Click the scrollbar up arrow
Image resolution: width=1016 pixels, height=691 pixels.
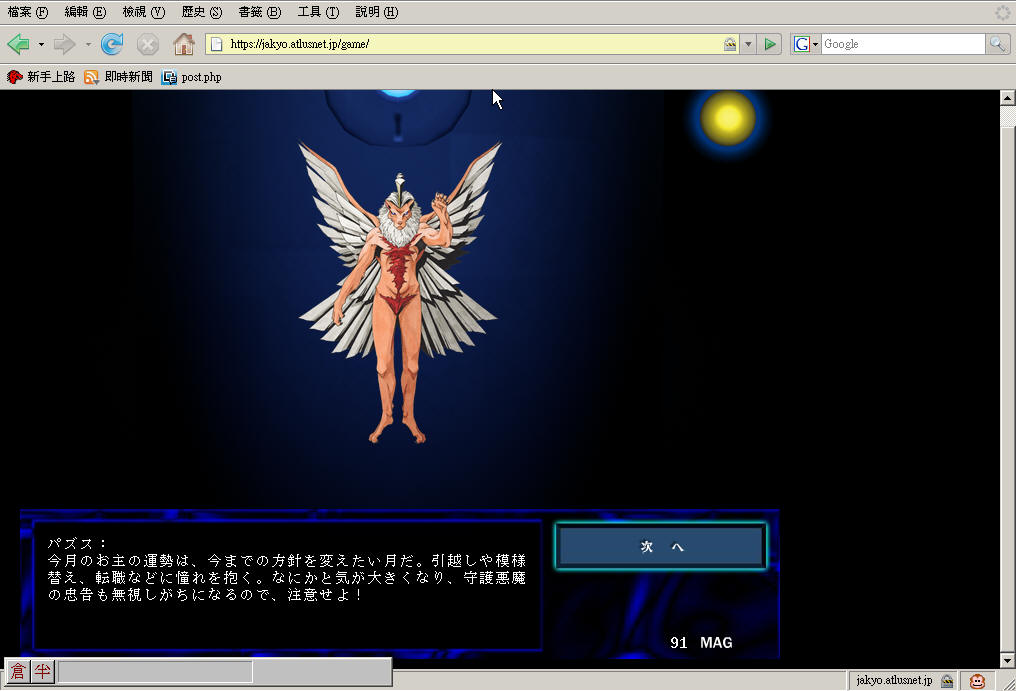point(1008,98)
